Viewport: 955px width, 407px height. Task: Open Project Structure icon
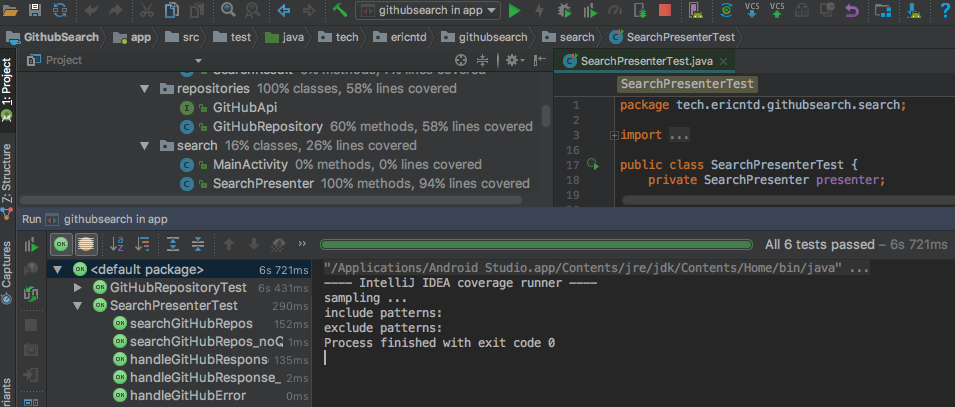tap(883, 10)
